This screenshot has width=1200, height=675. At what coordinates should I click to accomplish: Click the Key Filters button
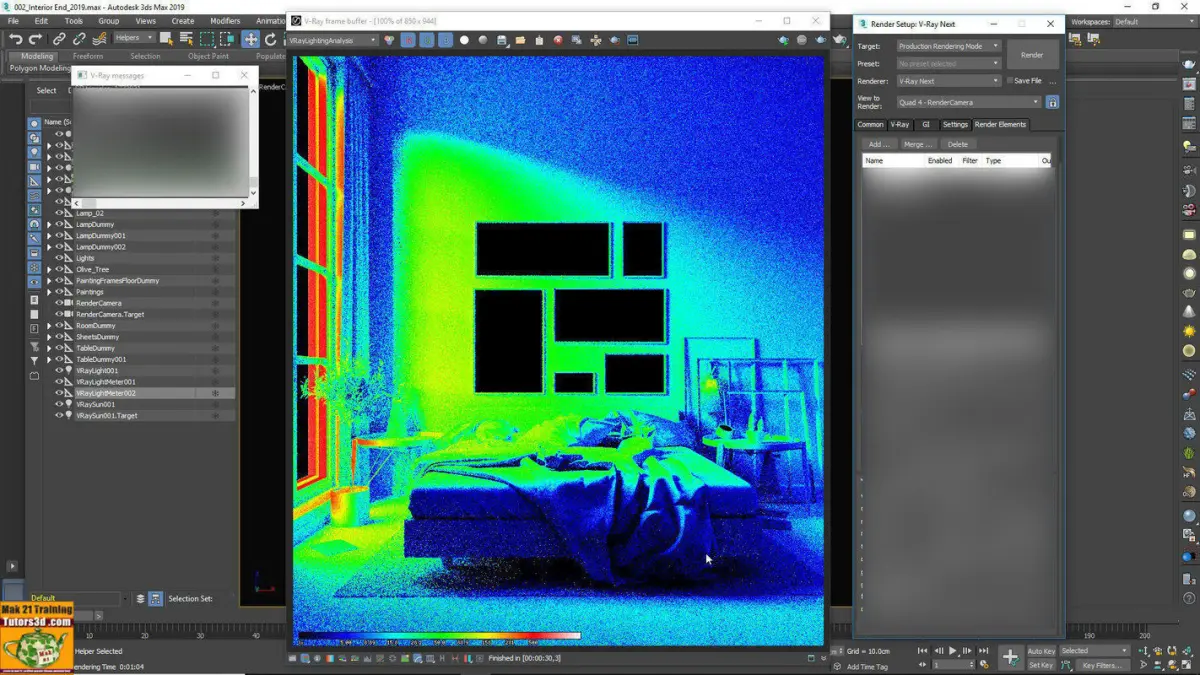[x=1102, y=665]
